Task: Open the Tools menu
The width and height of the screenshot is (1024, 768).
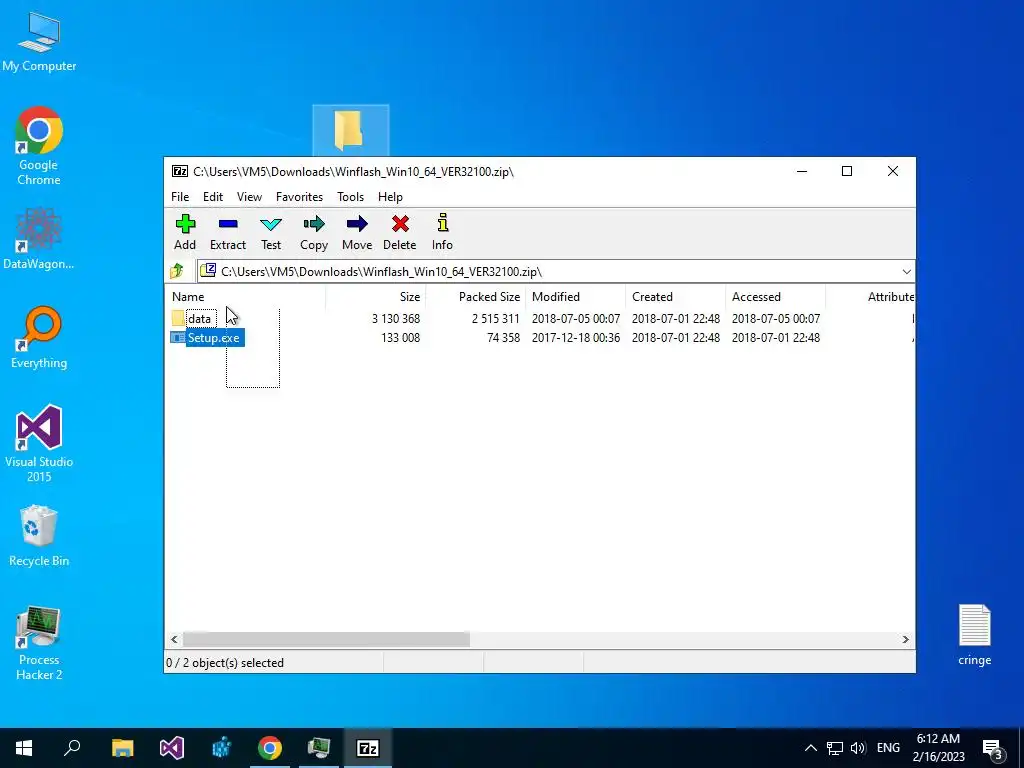Action: tap(350, 197)
